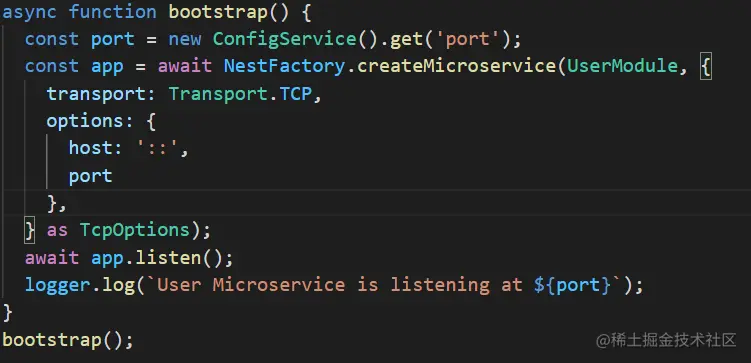Click the highlighted opening brace after UserModule

coord(705,67)
